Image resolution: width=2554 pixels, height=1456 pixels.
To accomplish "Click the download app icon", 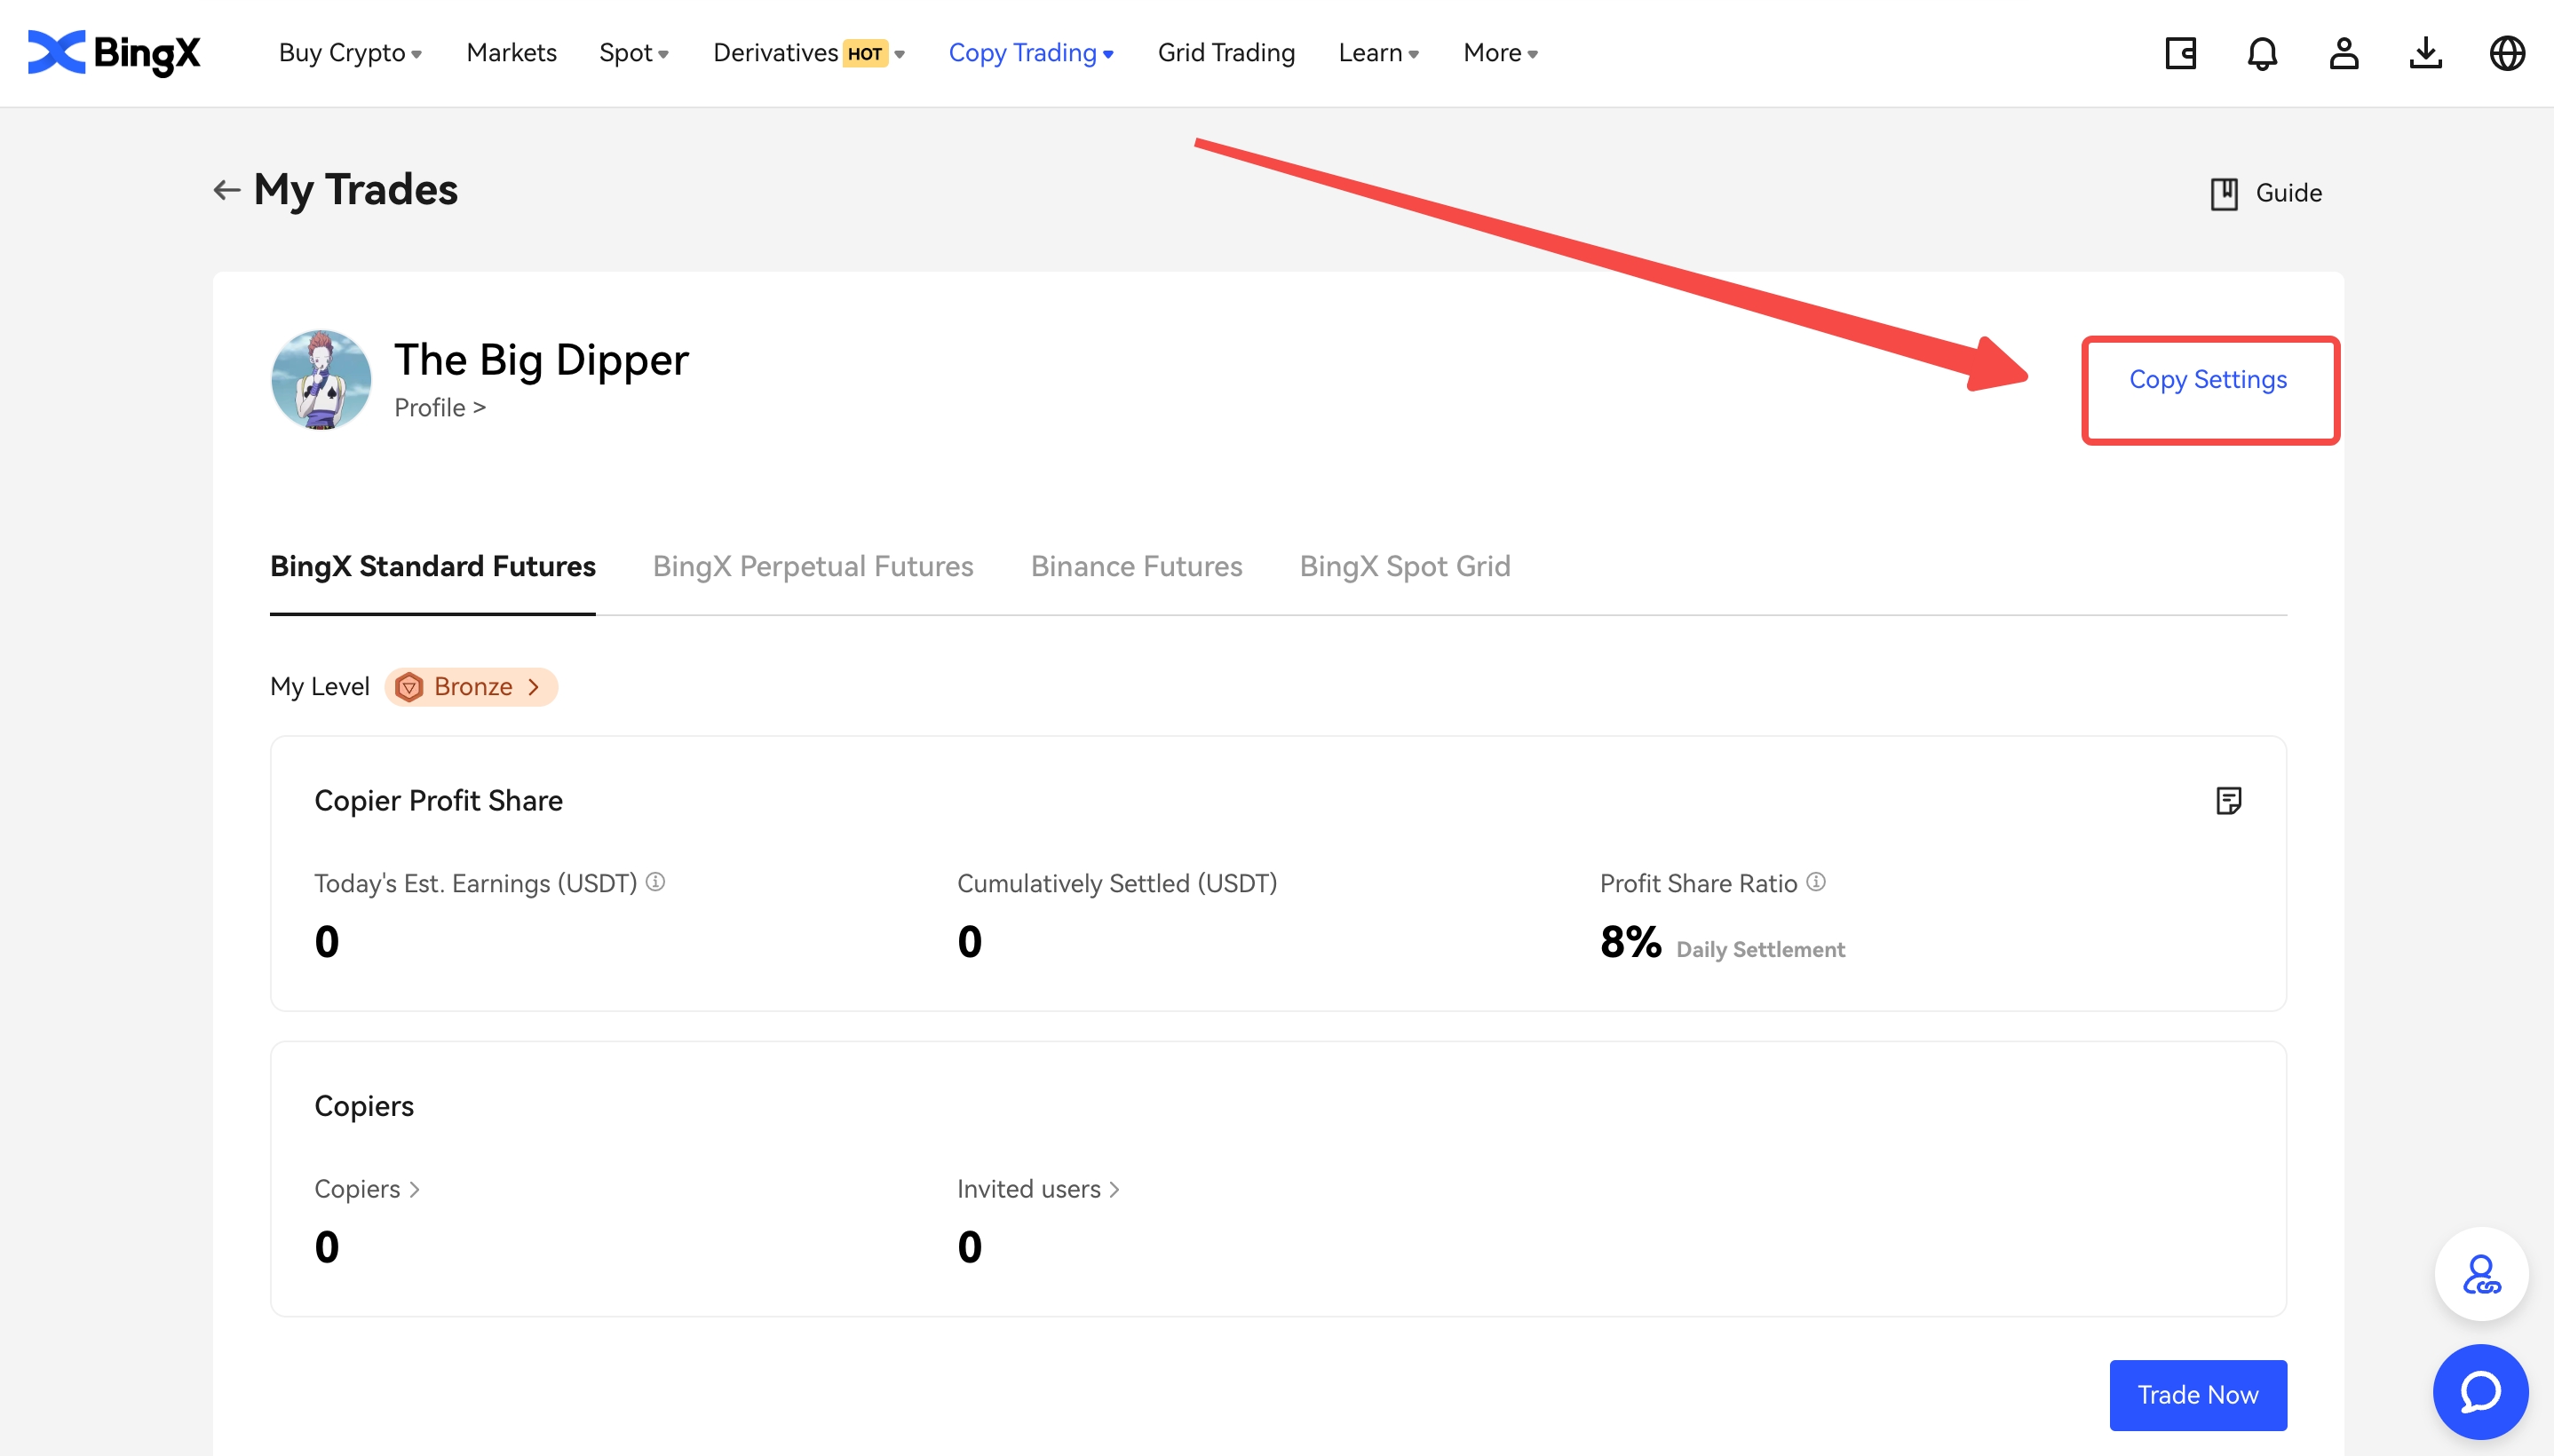I will (x=2425, y=53).
